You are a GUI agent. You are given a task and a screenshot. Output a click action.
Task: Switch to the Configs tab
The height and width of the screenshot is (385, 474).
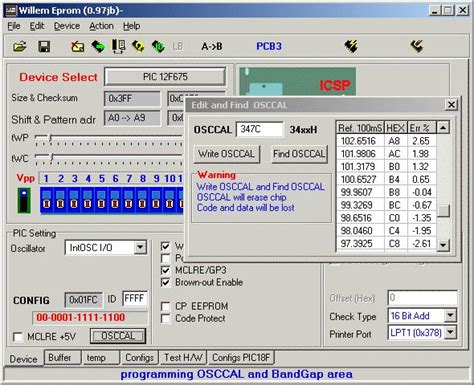point(139,358)
